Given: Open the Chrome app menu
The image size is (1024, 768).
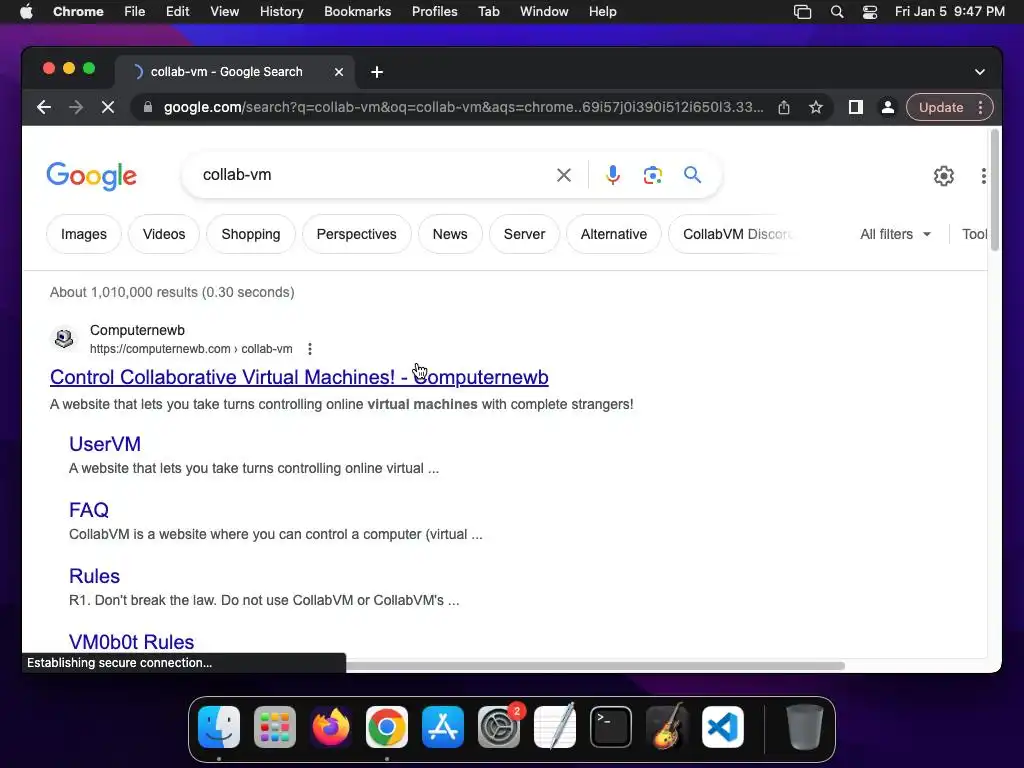Looking at the screenshot, I should 78,11.
